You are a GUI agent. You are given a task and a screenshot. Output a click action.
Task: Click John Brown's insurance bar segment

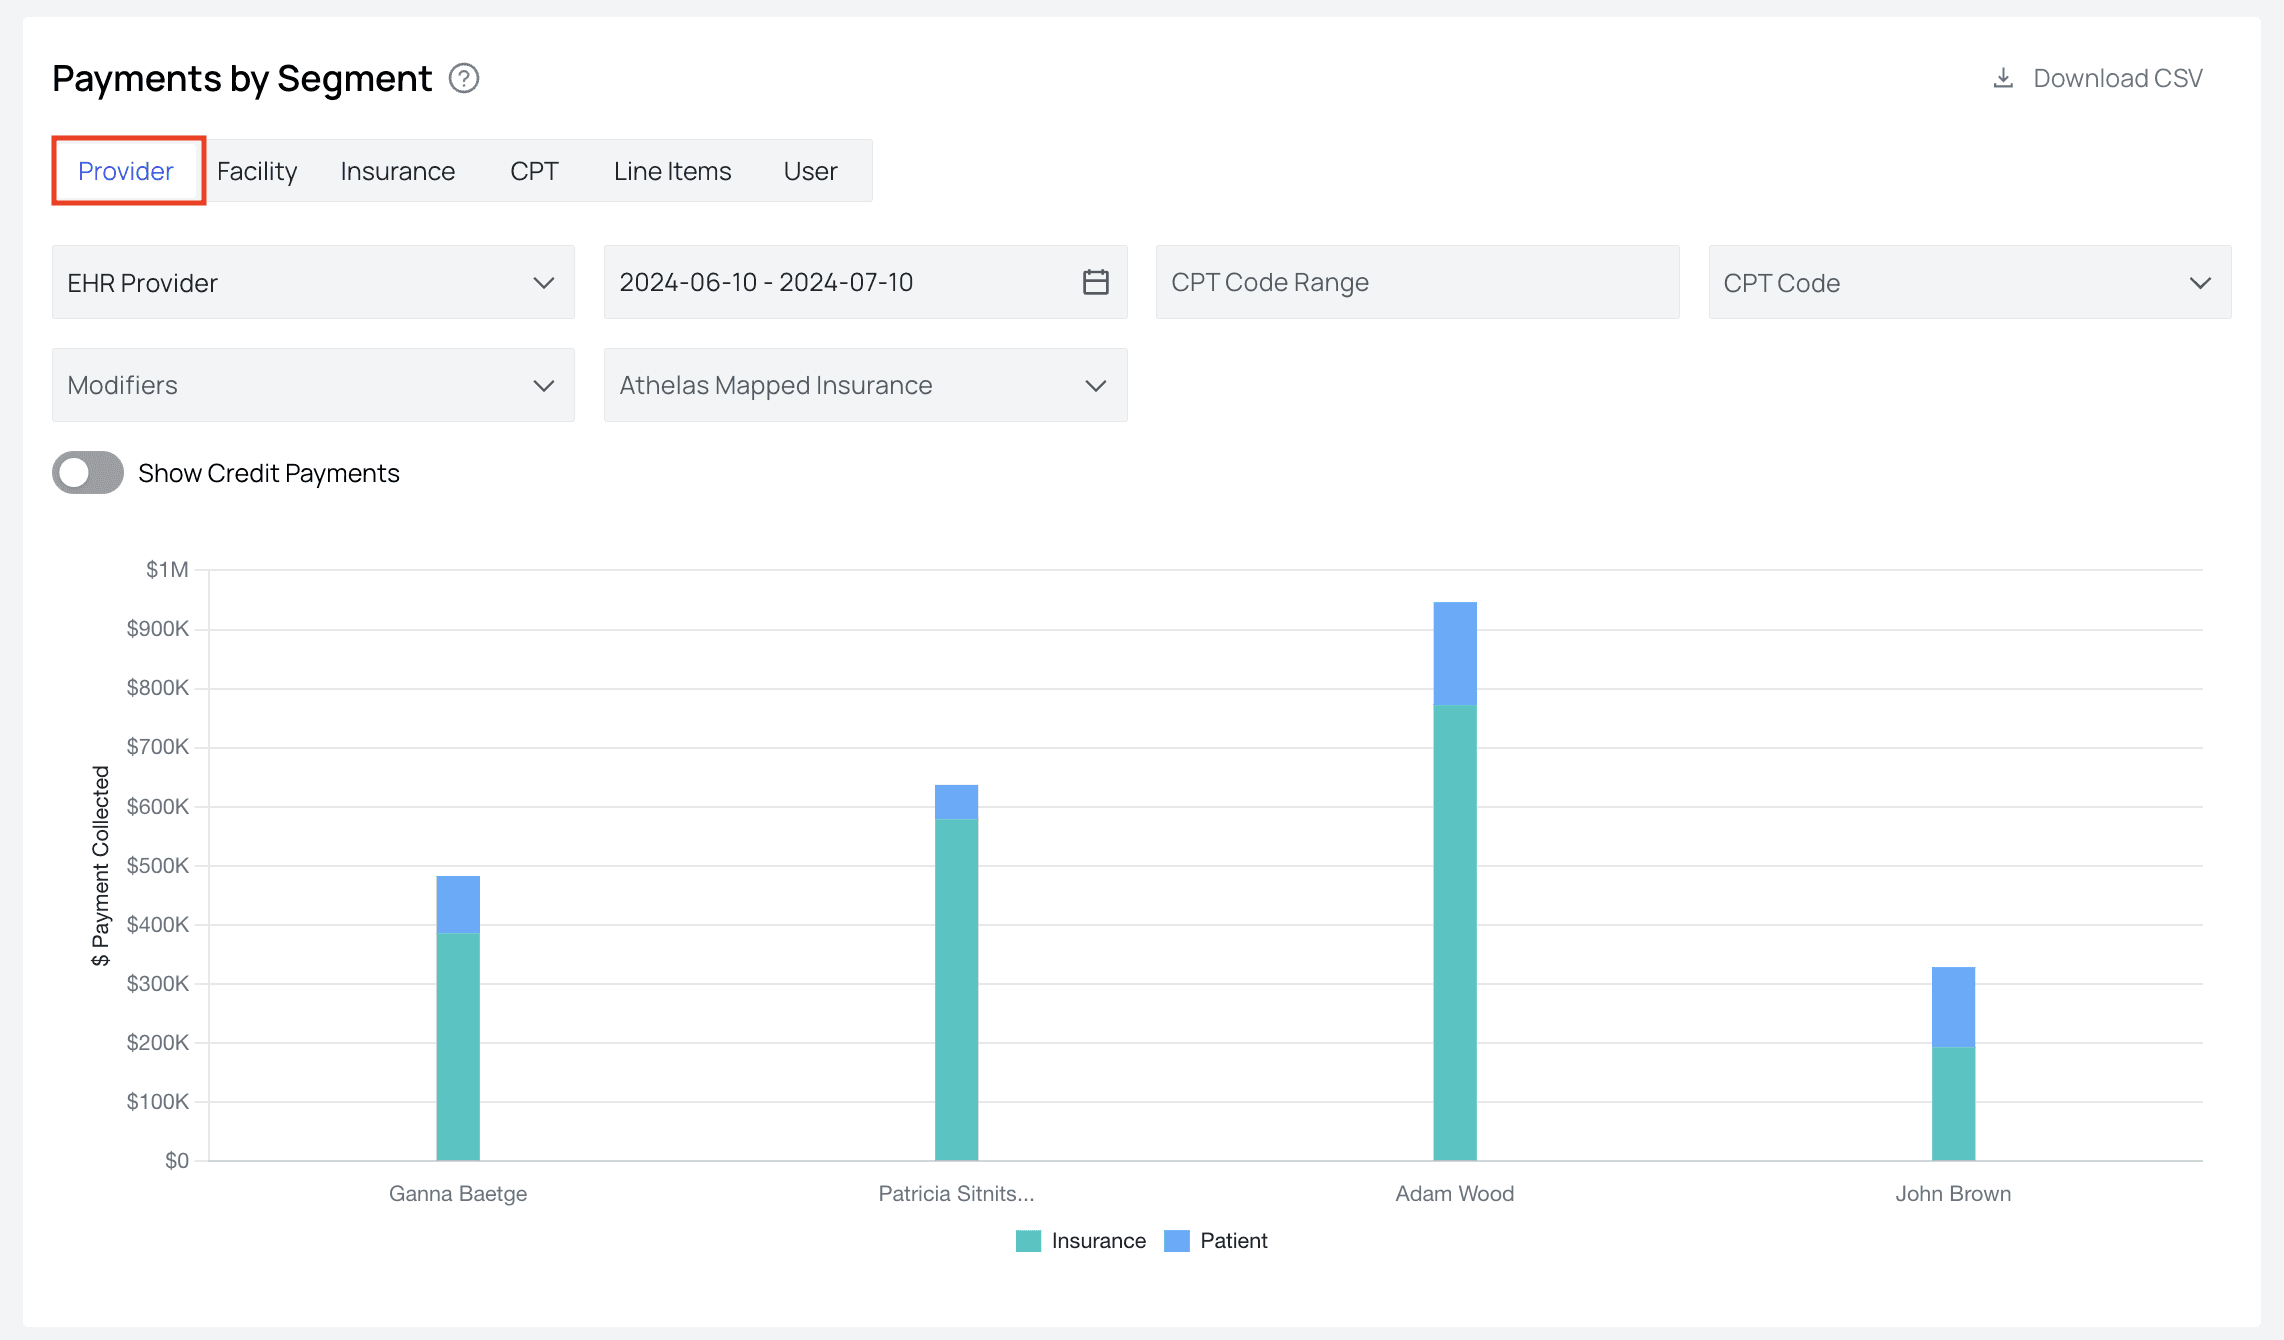click(1953, 1104)
